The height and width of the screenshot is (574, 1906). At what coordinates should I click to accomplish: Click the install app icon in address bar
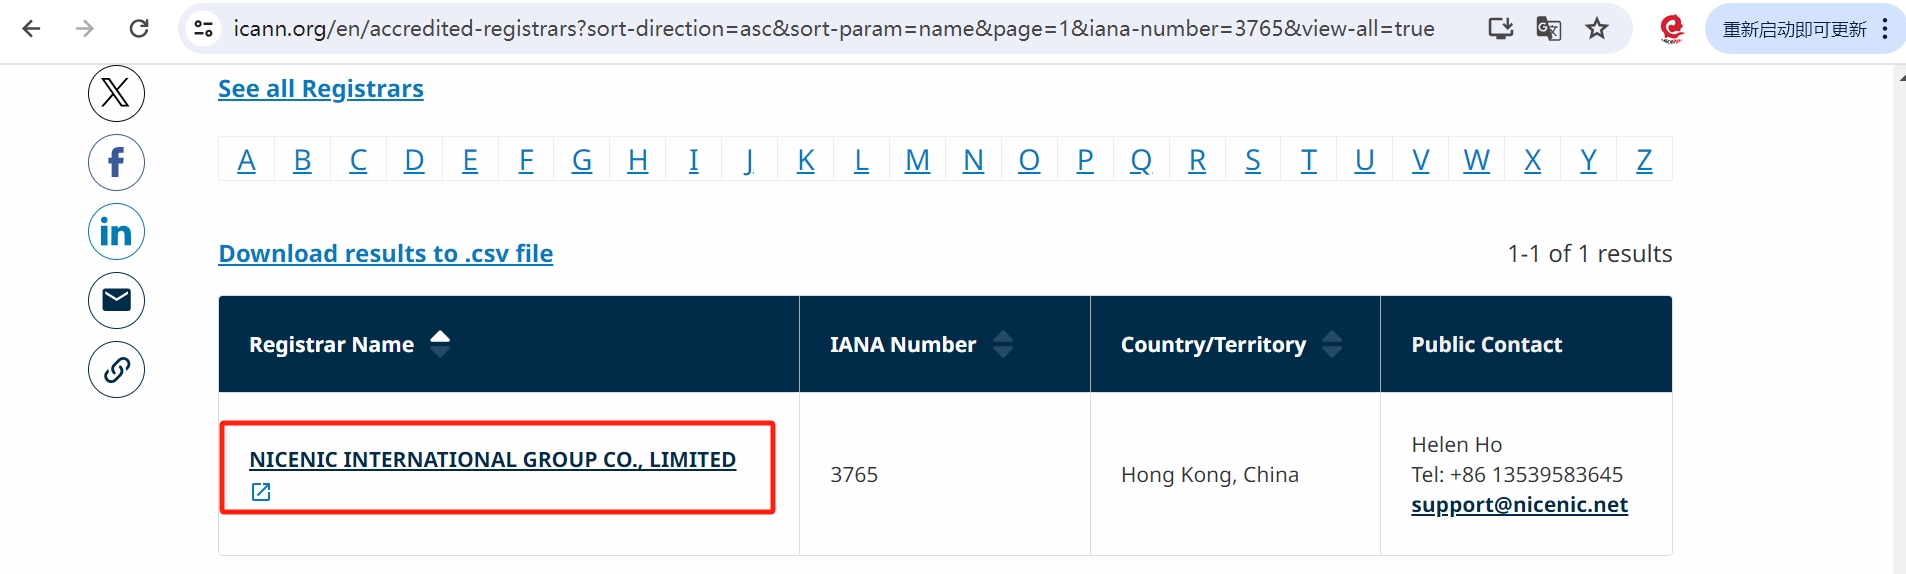(1500, 28)
